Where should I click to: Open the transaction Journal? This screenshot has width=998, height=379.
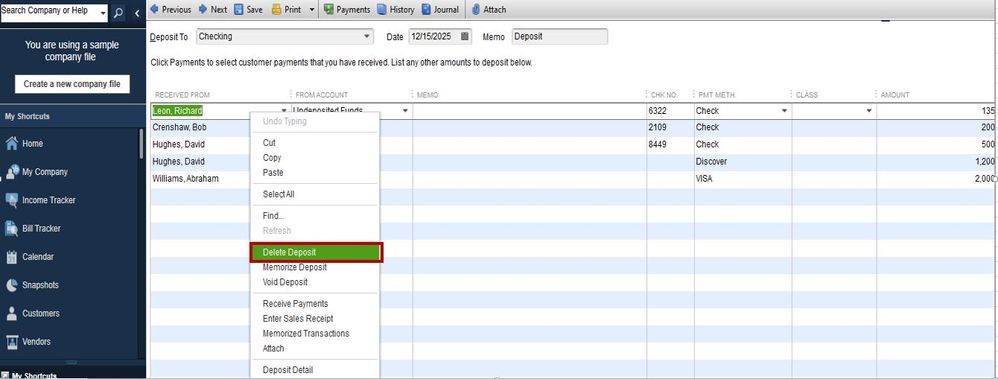440,10
